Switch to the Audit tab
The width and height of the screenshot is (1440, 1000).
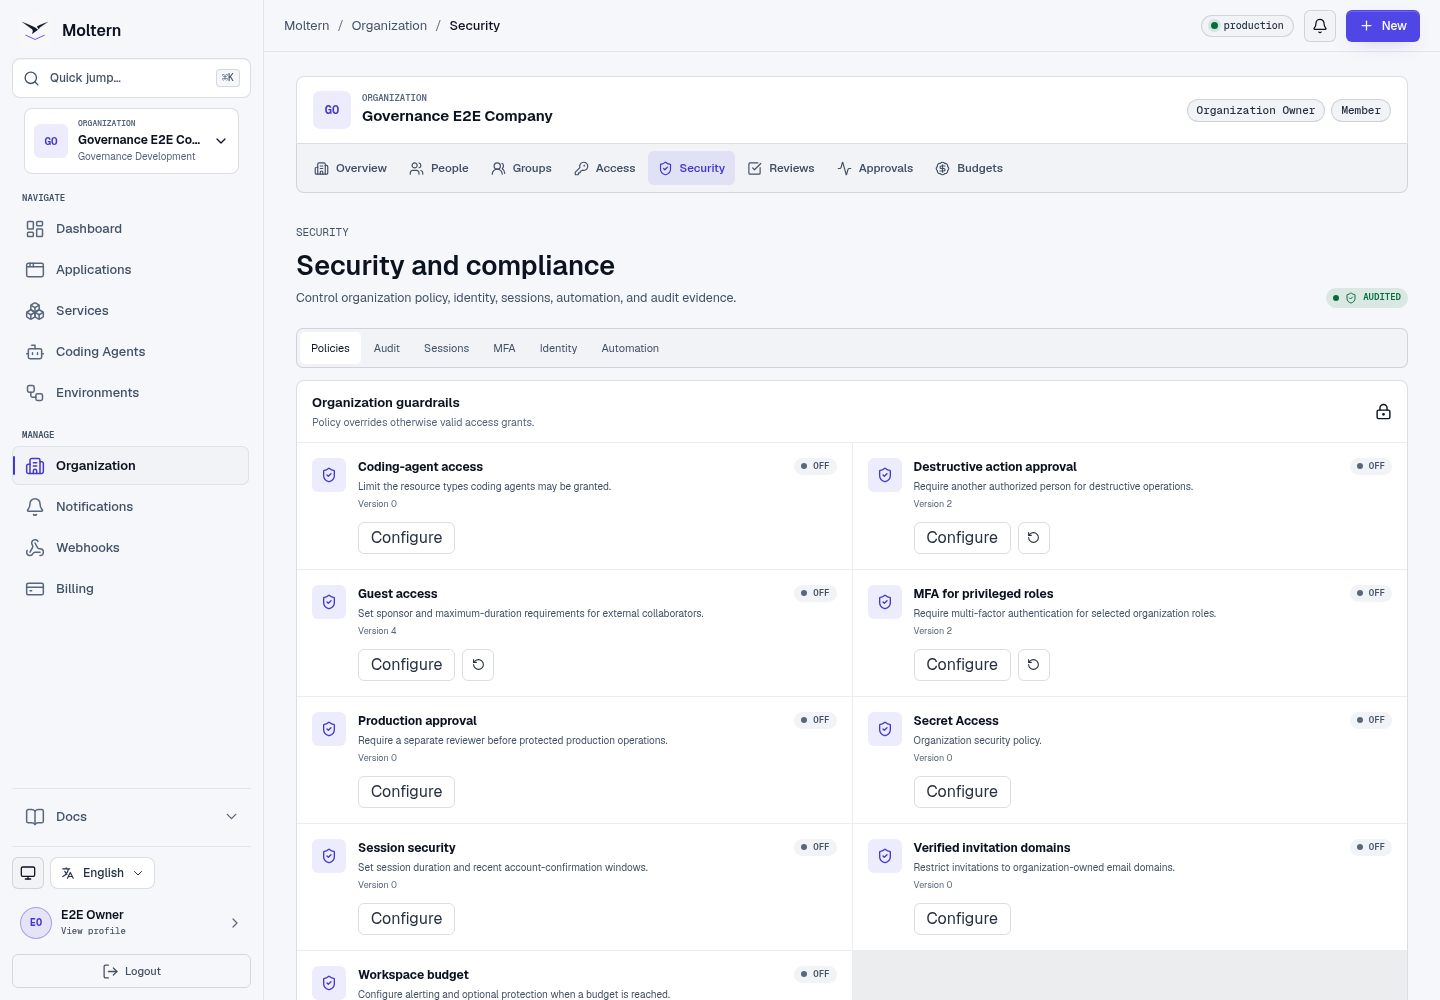coord(387,348)
